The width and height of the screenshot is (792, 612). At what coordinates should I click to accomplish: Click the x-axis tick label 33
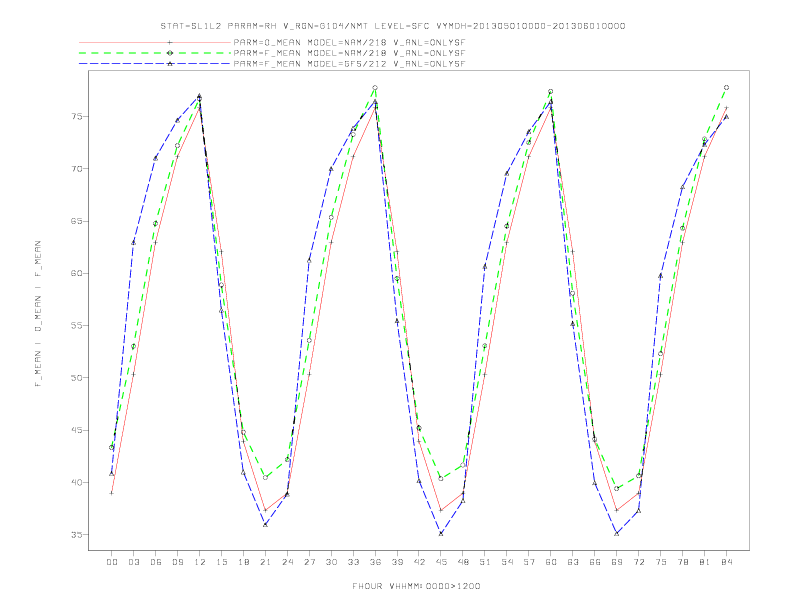click(x=353, y=562)
